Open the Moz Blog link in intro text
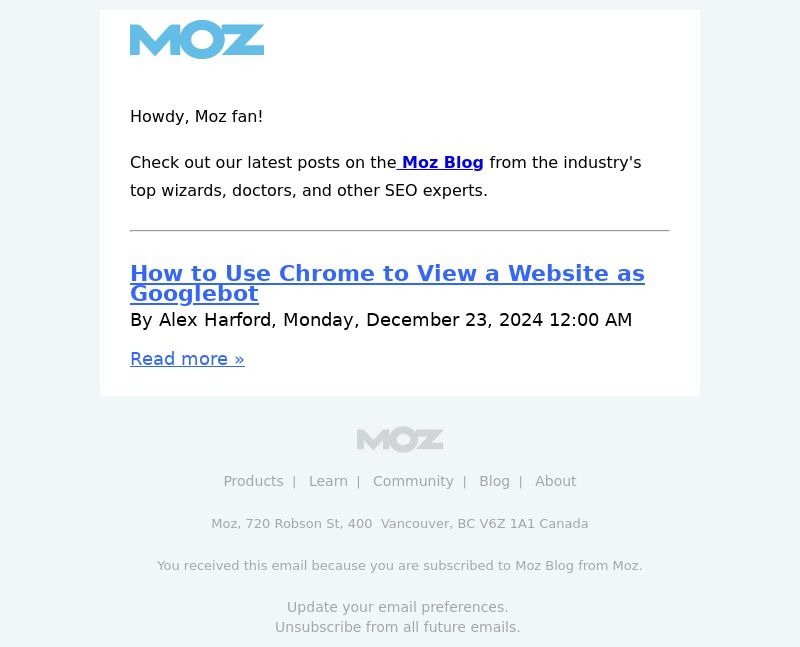800x647 pixels. 440,162
